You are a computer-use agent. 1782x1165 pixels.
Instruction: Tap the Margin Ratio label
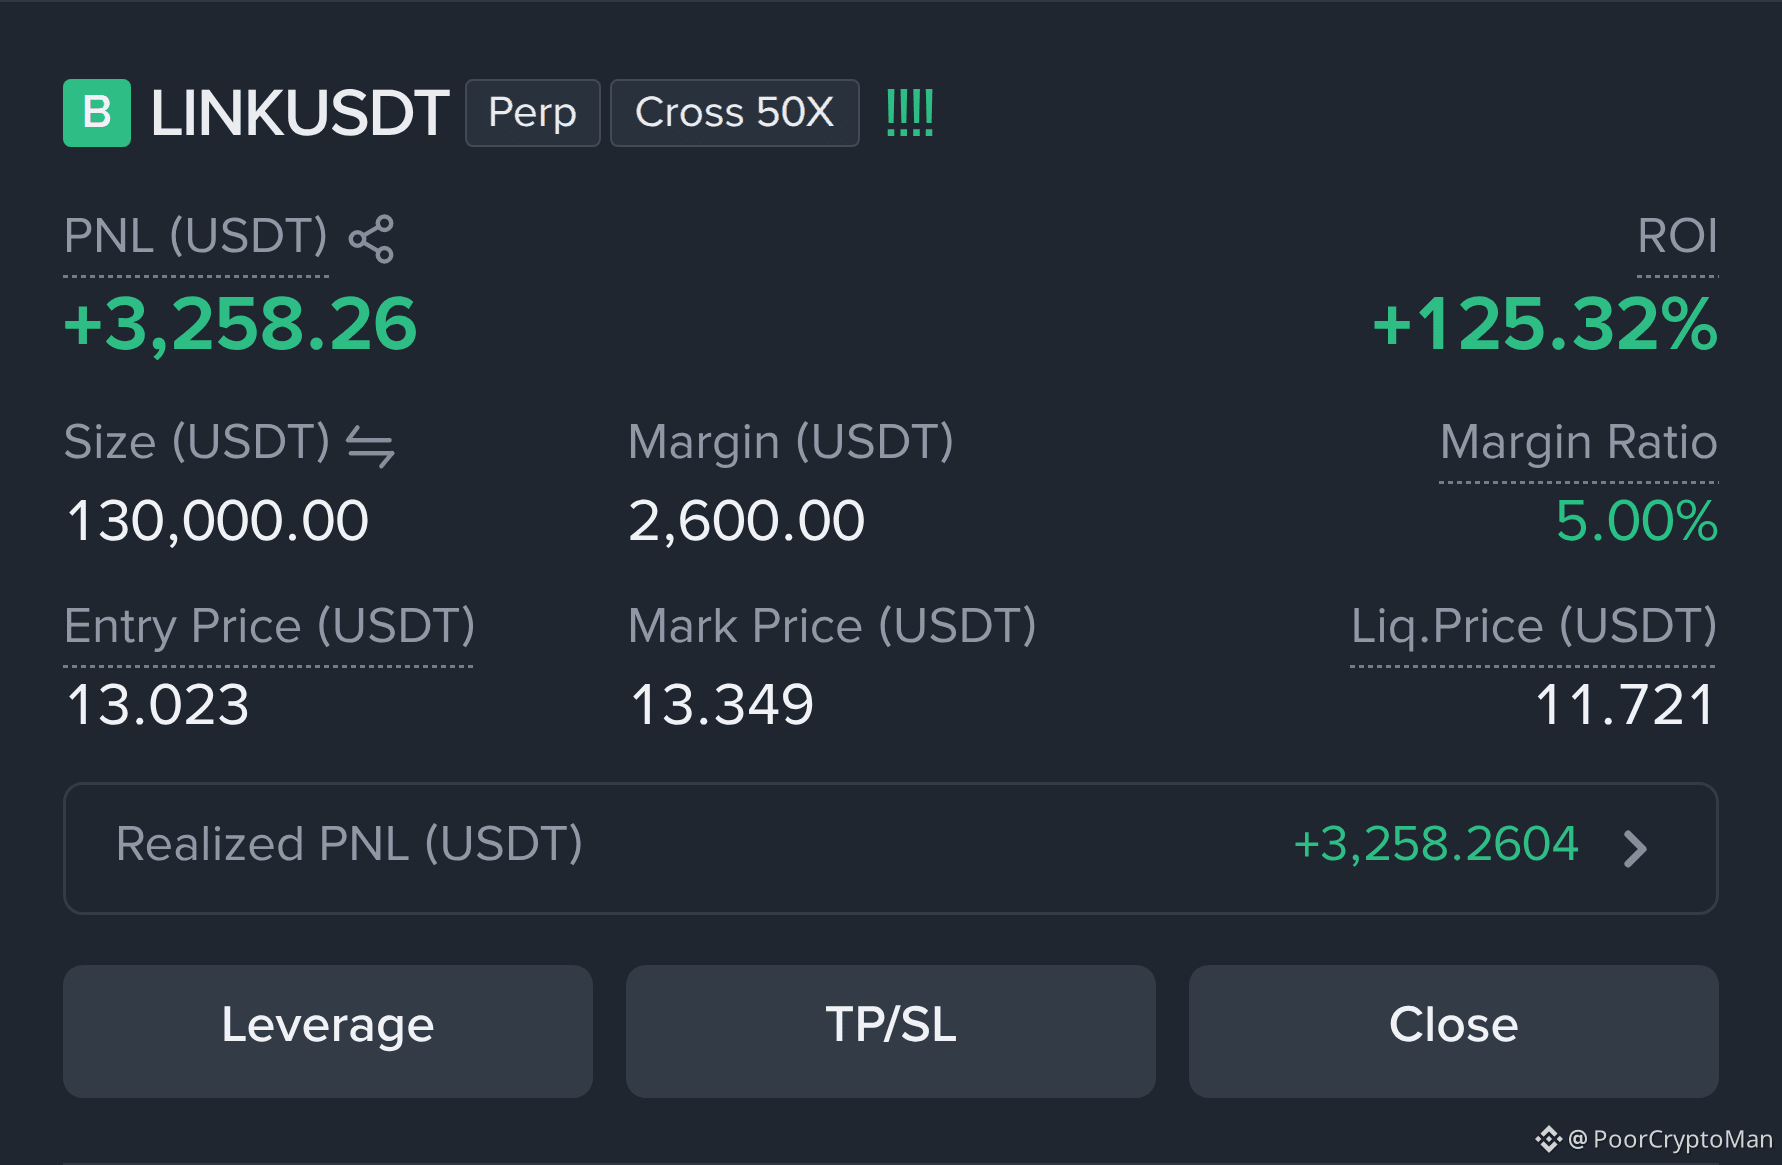1579,443
